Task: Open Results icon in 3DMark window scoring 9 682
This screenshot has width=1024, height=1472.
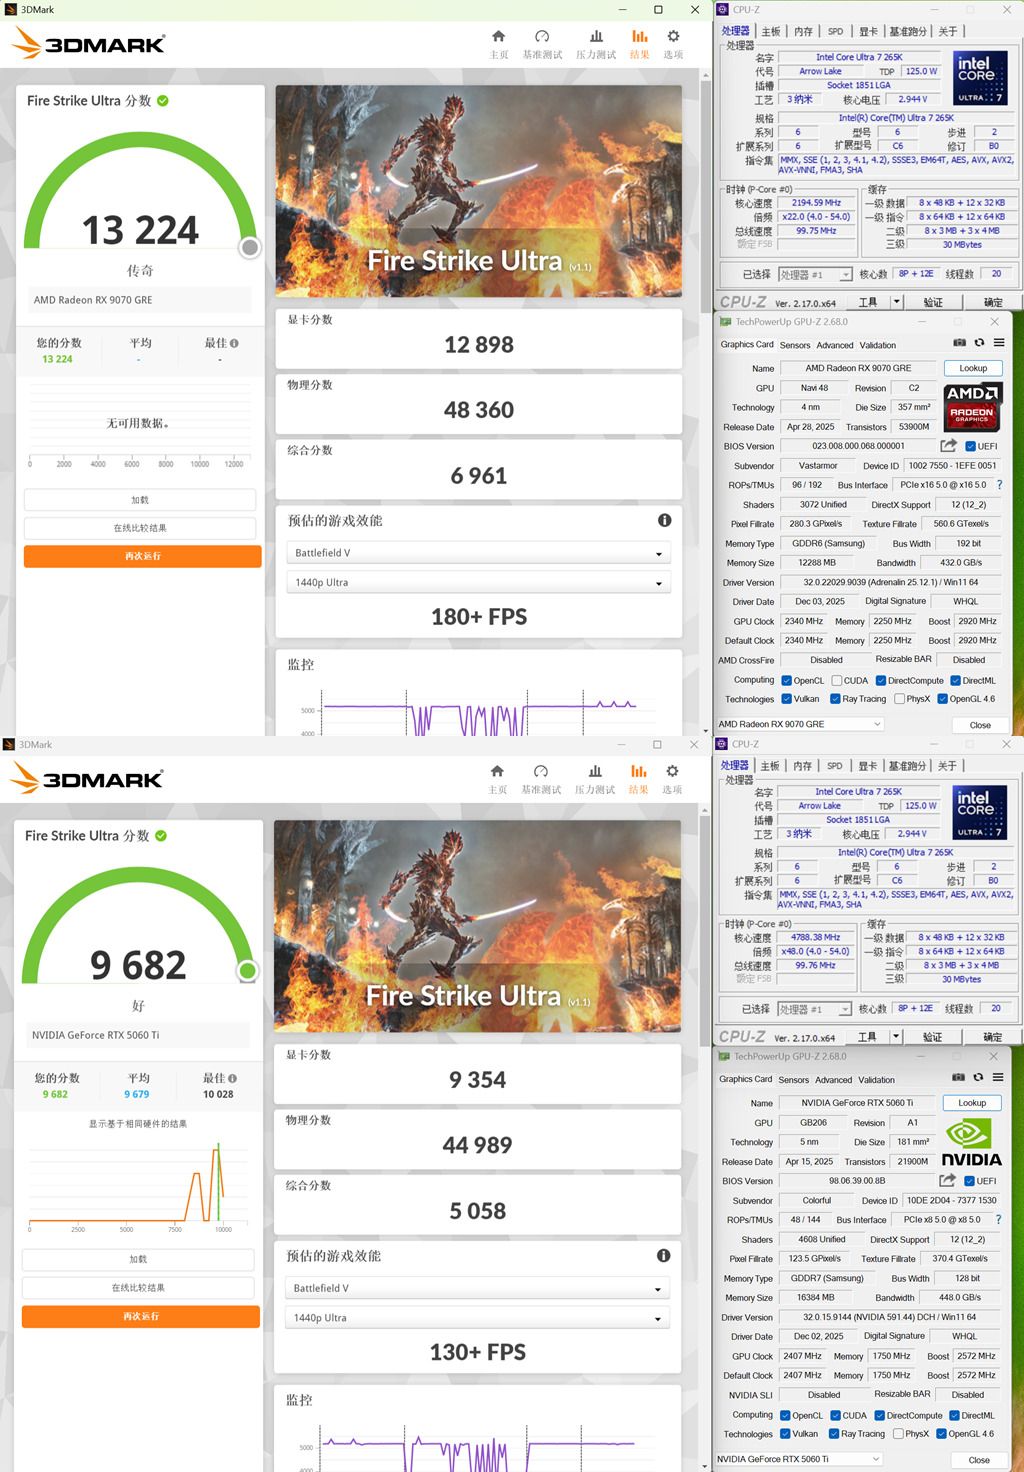Action: coord(638,772)
